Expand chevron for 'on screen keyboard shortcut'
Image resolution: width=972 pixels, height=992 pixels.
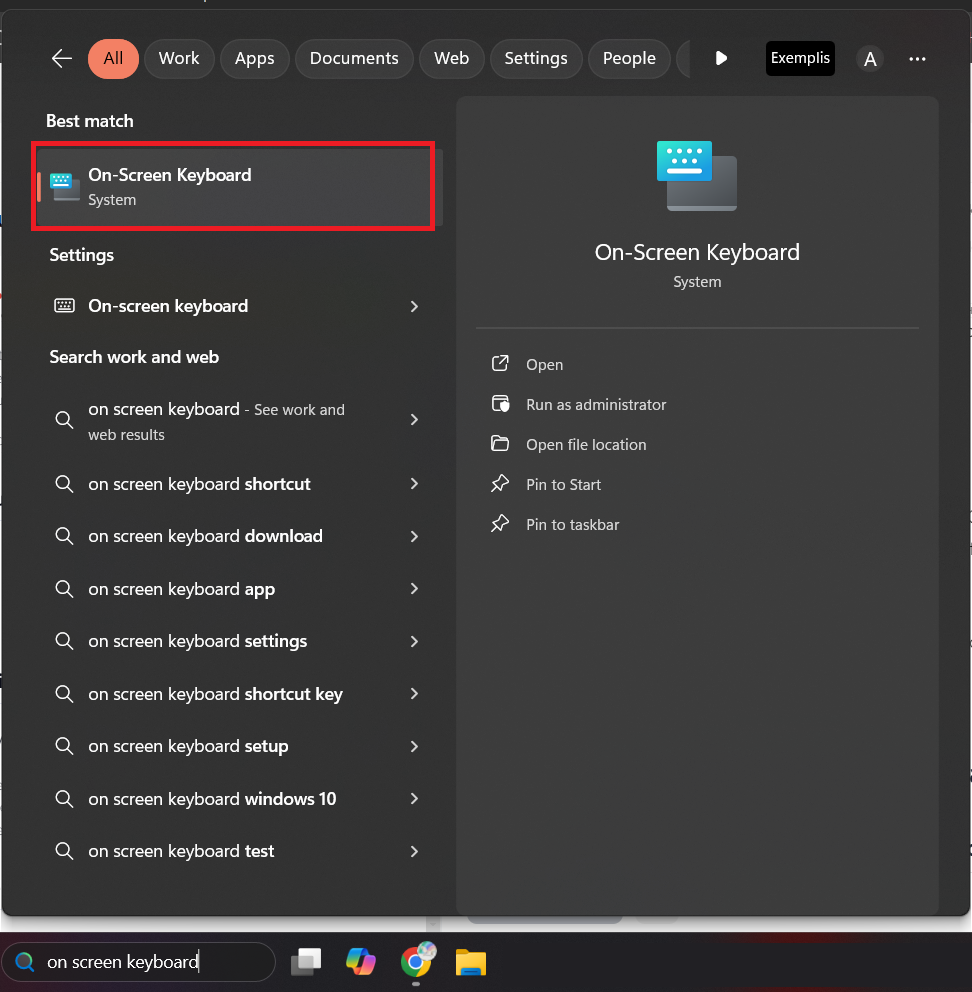point(414,484)
